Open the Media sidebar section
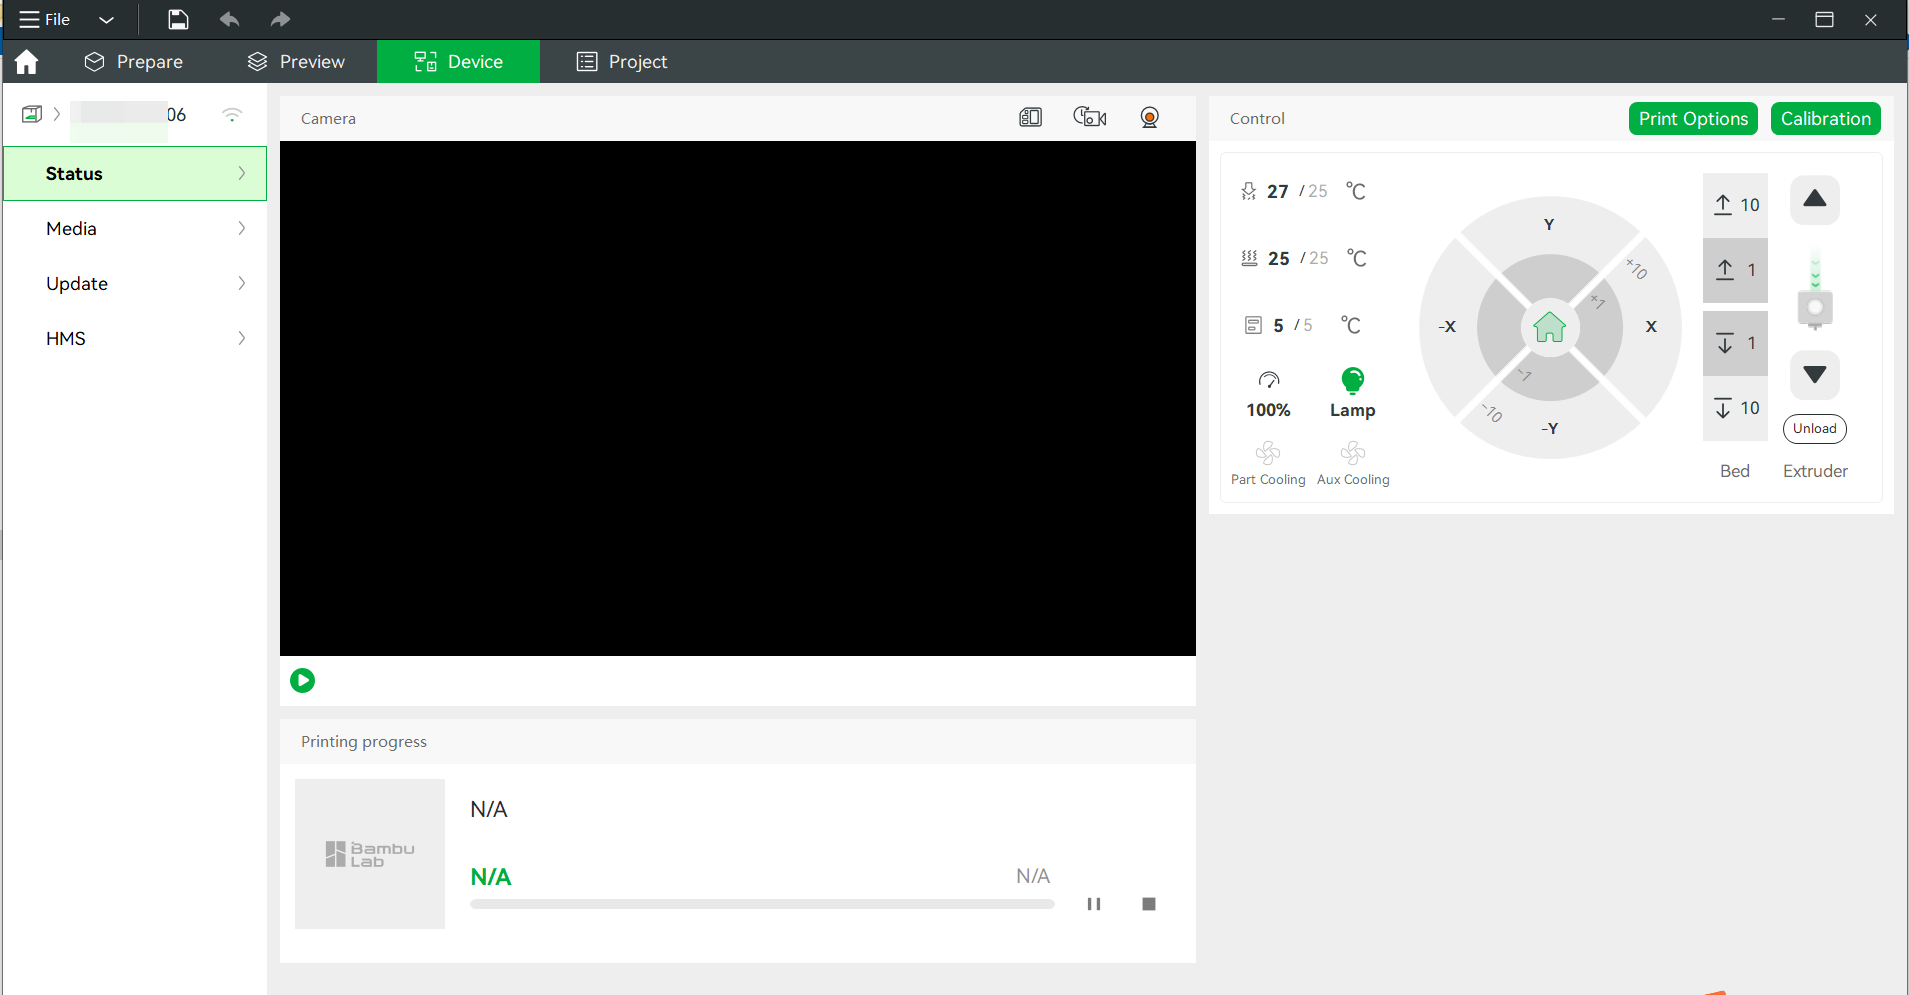The image size is (1909, 995). click(135, 229)
